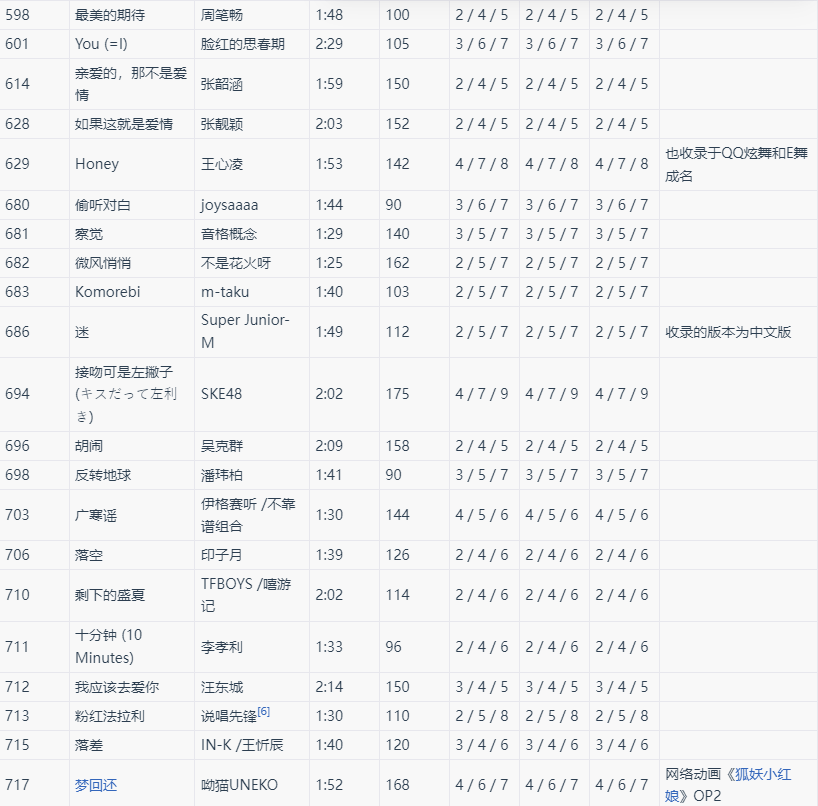Select artist 李孝利

(x=222, y=647)
